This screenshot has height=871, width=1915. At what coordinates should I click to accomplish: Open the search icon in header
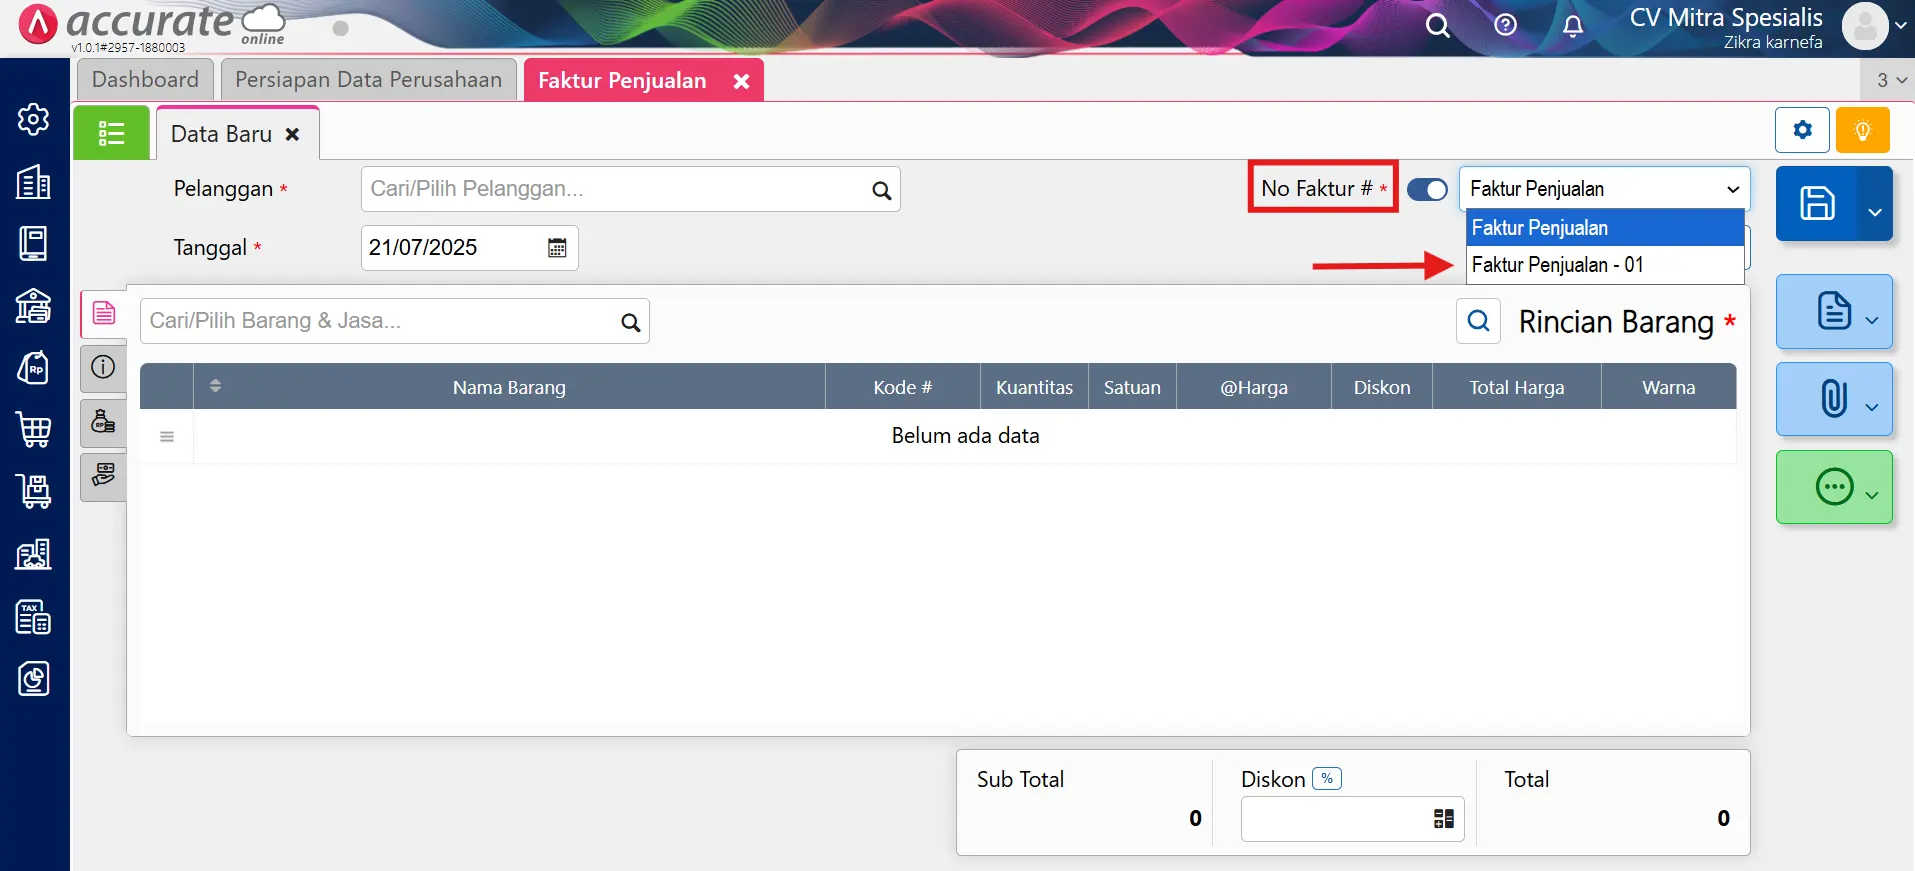[x=1437, y=26]
